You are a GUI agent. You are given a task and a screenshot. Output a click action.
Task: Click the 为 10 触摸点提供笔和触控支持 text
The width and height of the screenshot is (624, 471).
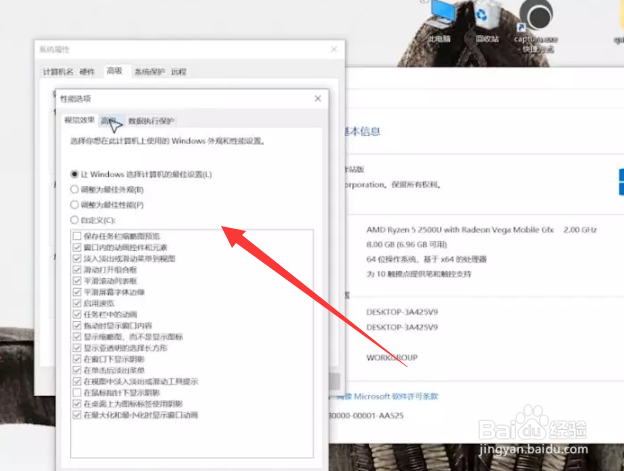[x=419, y=274]
